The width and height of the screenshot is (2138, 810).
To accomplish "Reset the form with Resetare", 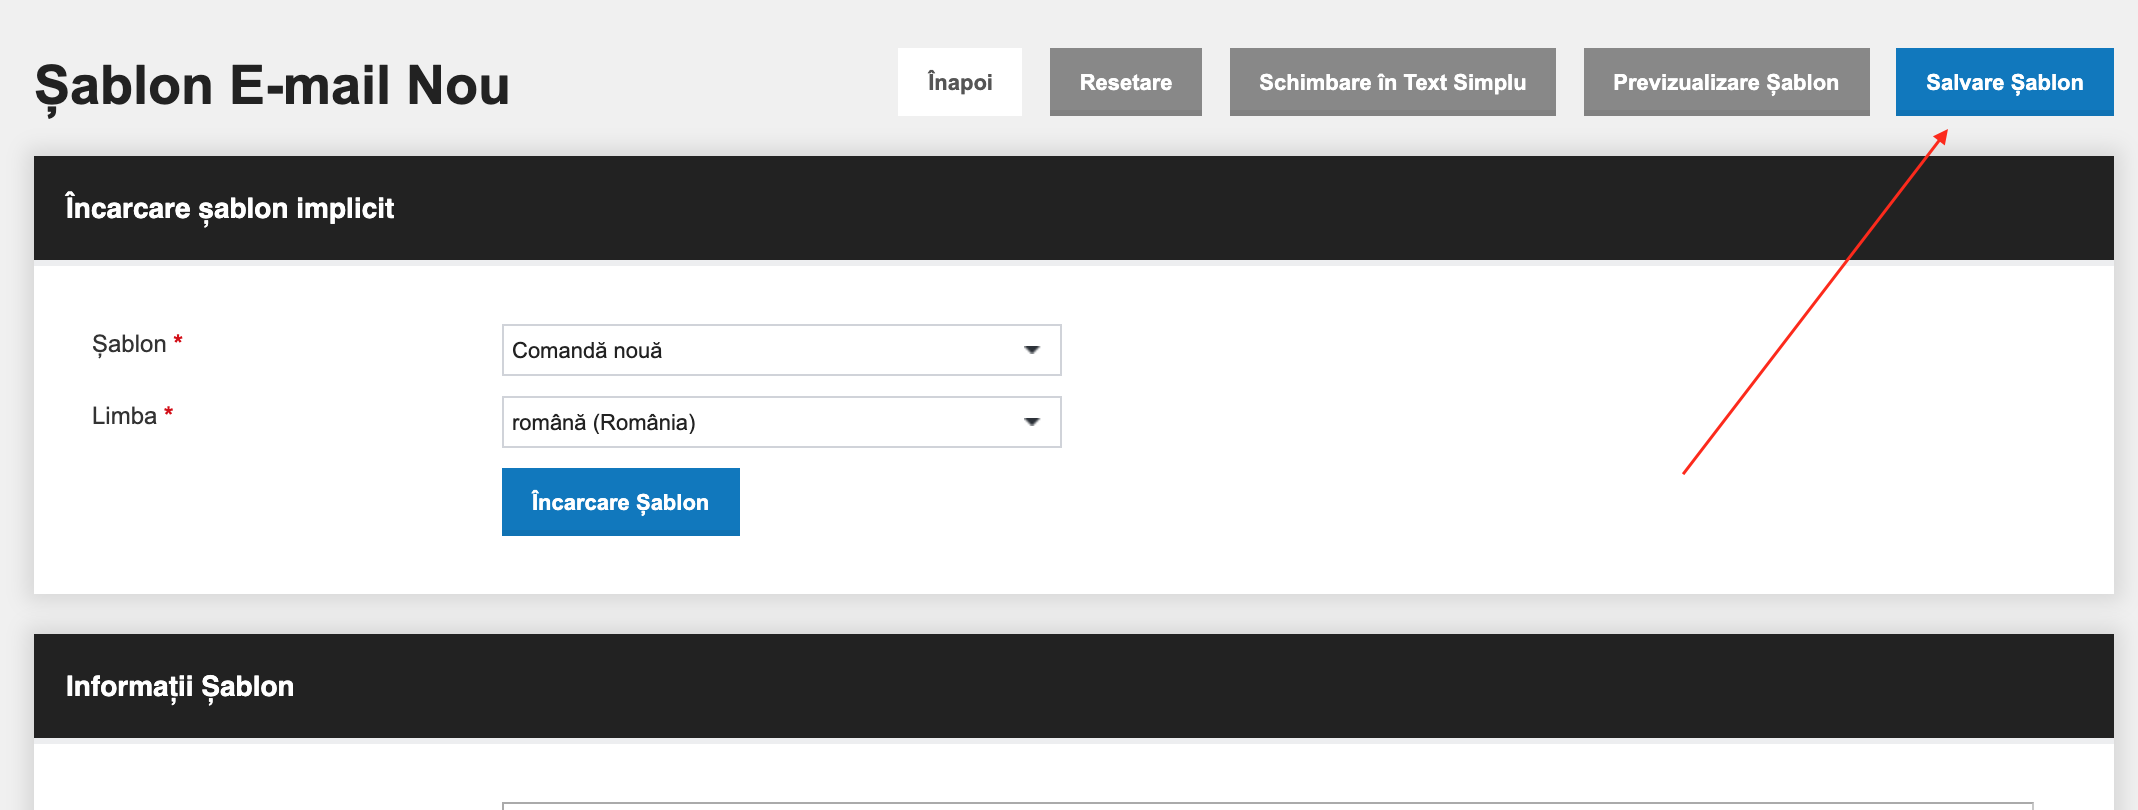I will coord(1126,82).
